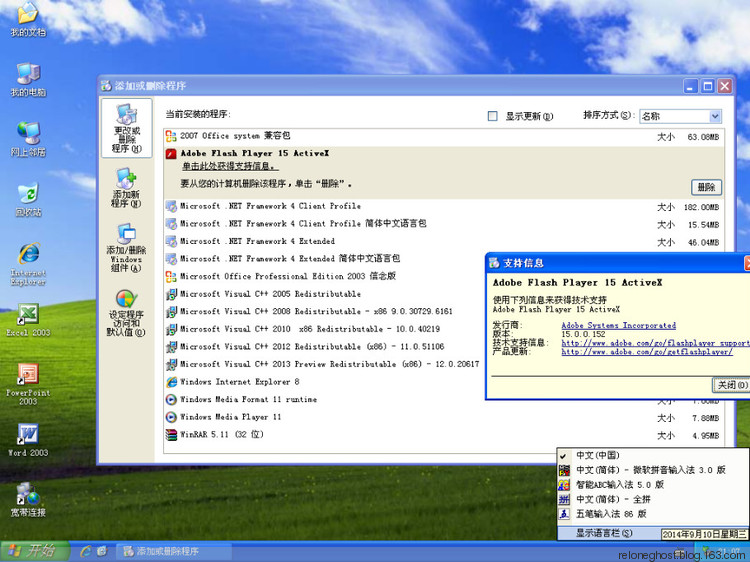Click the Adobe Flash Player 15 ActiveX icon
Image resolution: width=750 pixels, height=562 pixels.
coord(171,154)
